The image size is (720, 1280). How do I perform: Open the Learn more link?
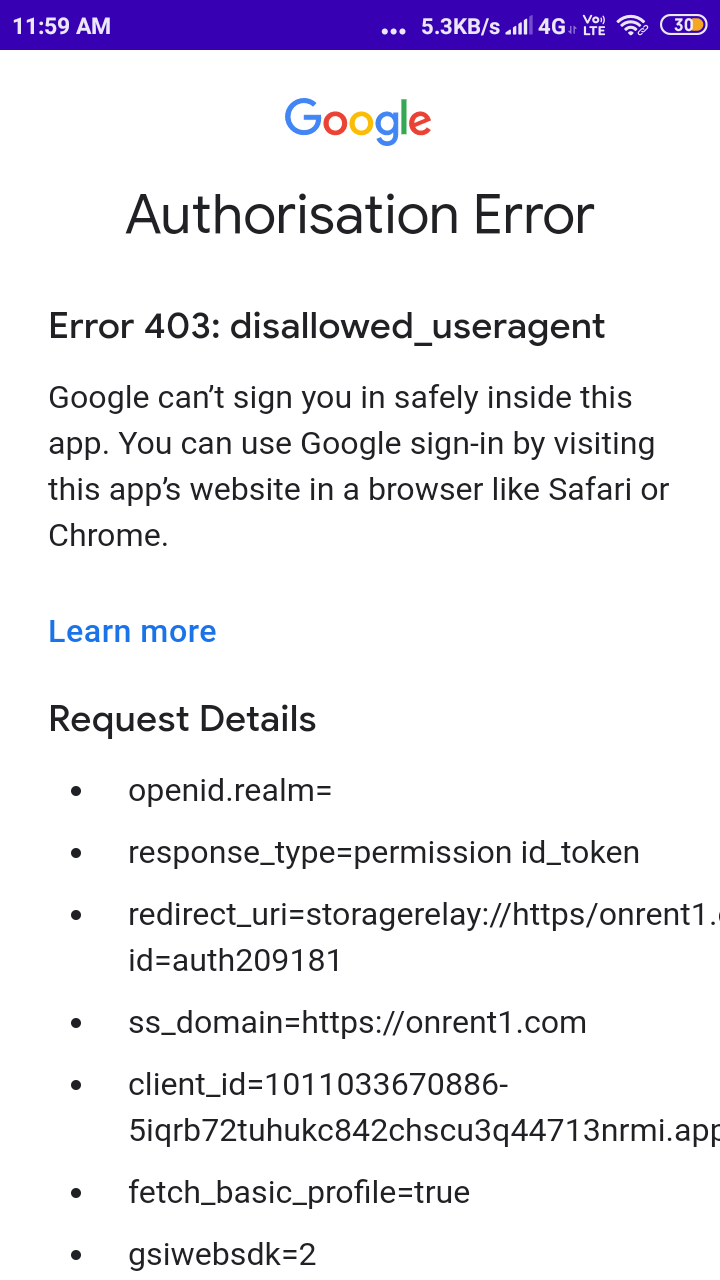click(132, 631)
